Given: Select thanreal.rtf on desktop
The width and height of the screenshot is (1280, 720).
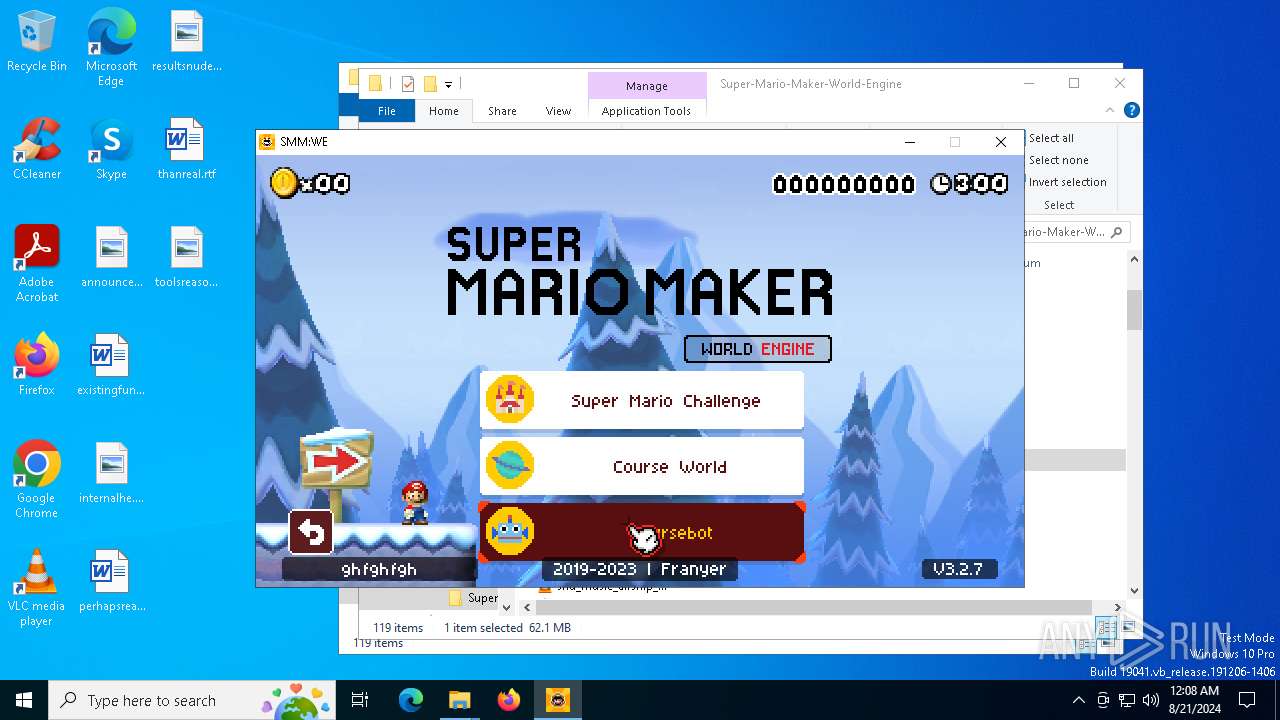Looking at the screenshot, I should click(187, 150).
